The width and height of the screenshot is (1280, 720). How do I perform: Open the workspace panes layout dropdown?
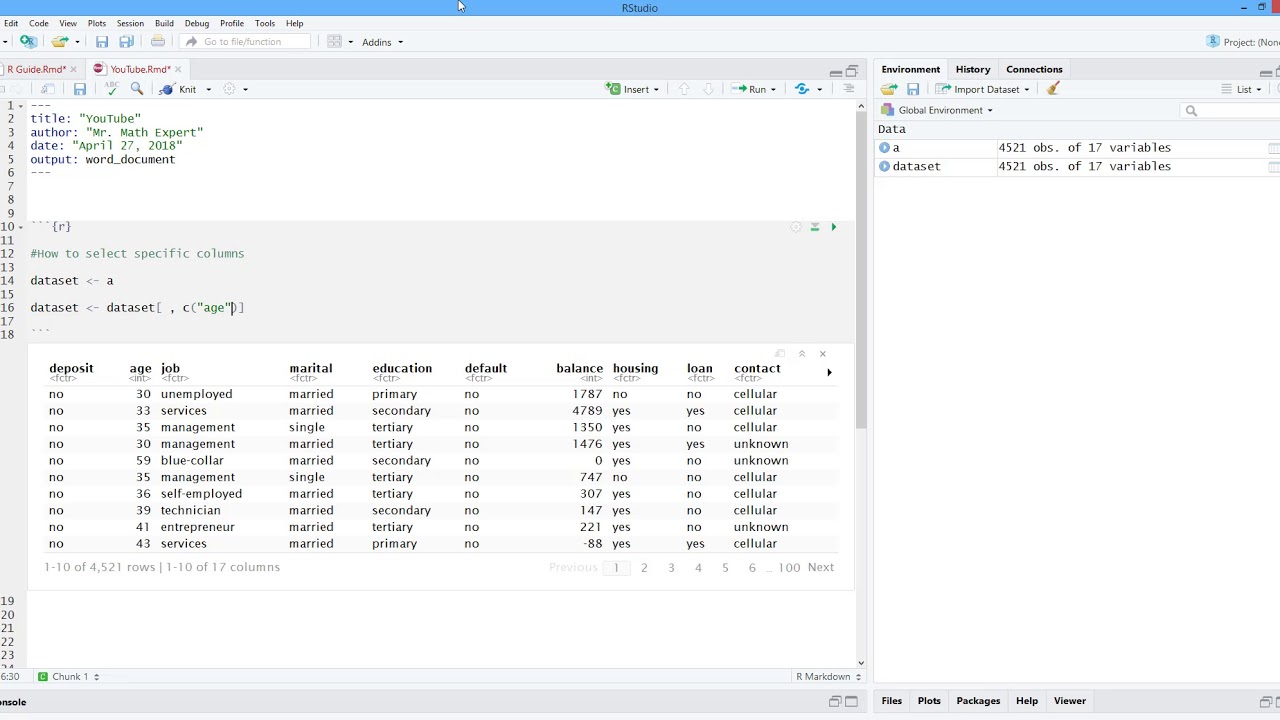click(x=340, y=42)
